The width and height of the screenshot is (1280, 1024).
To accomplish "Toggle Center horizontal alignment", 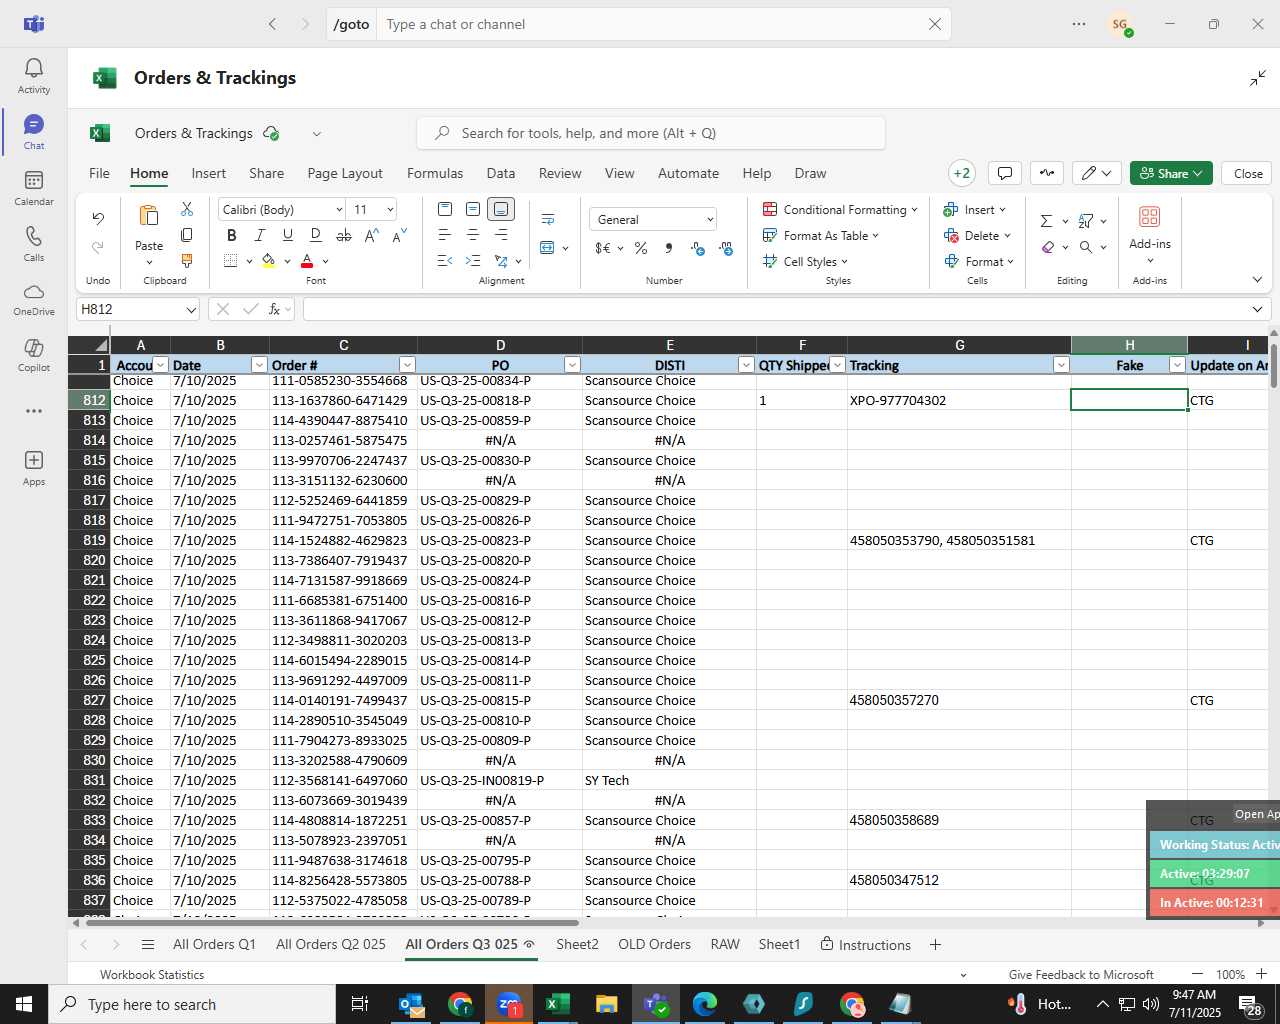I will click(473, 235).
